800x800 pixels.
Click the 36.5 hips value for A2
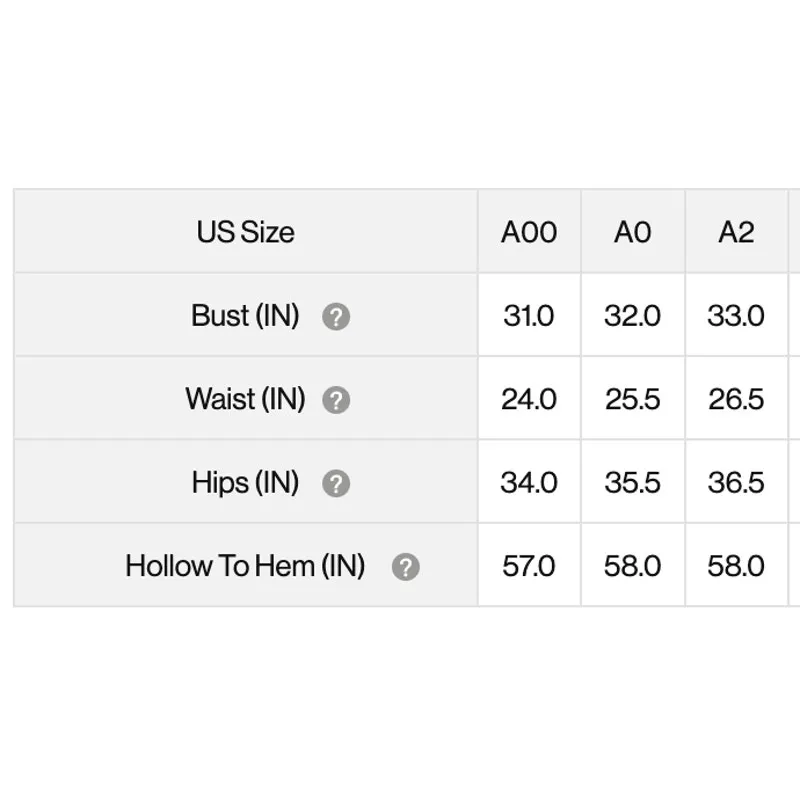[736, 483]
